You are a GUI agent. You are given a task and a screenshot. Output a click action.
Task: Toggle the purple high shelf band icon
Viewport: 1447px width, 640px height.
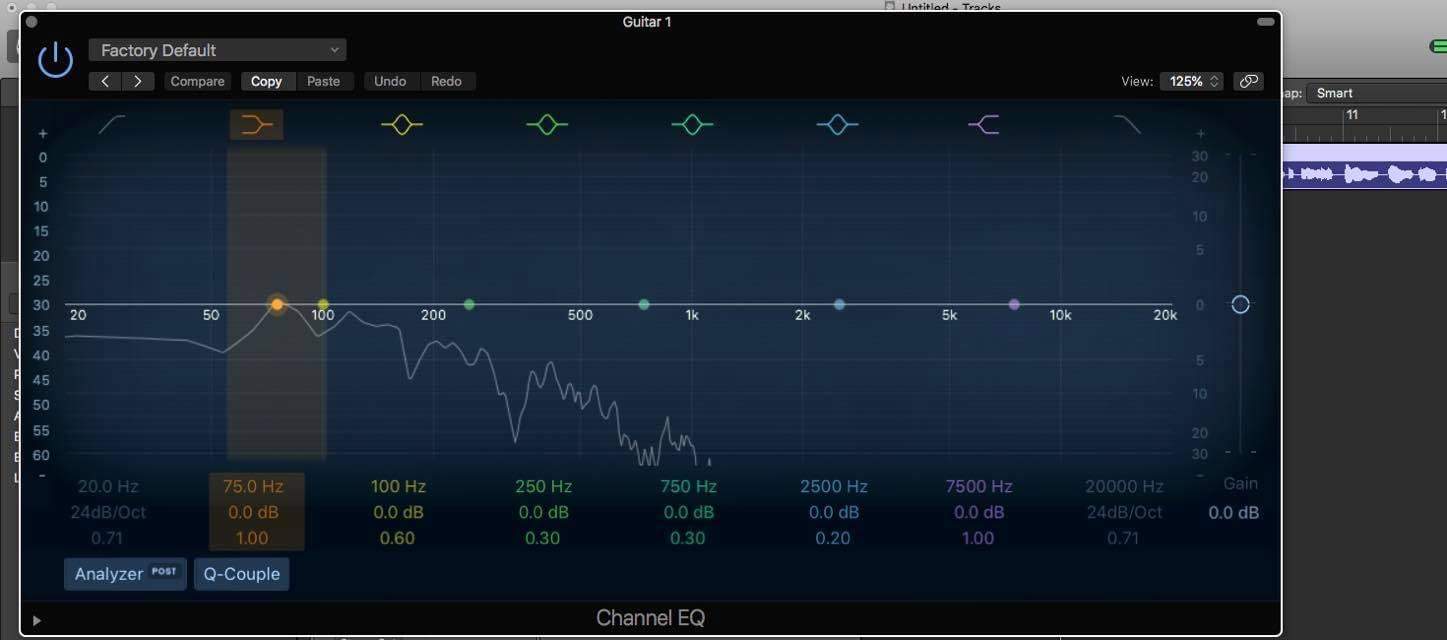click(x=983, y=125)
